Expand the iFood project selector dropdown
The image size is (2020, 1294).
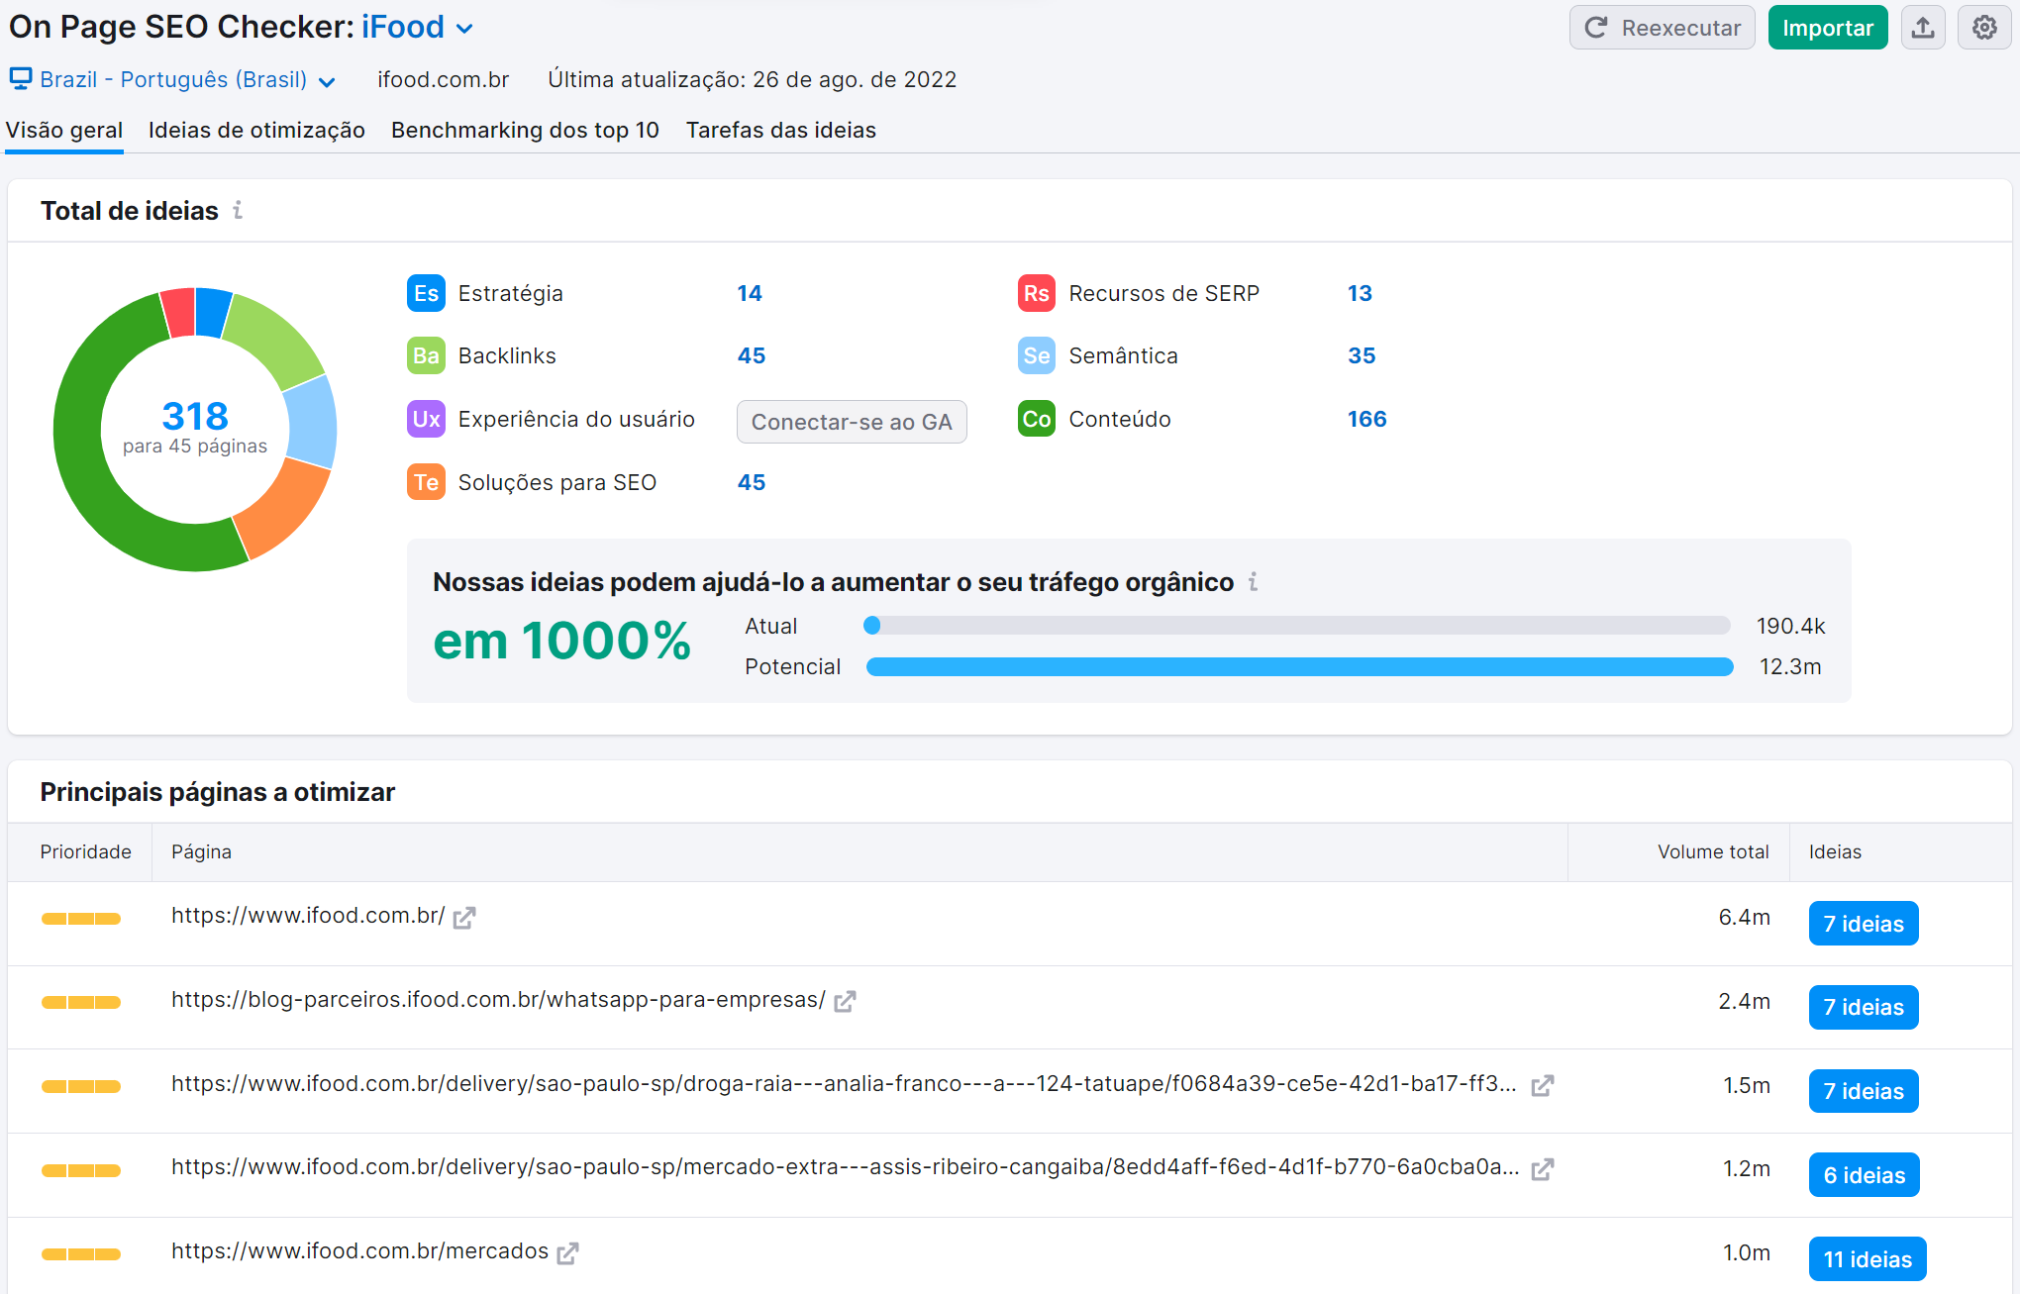tap(464, 28)
